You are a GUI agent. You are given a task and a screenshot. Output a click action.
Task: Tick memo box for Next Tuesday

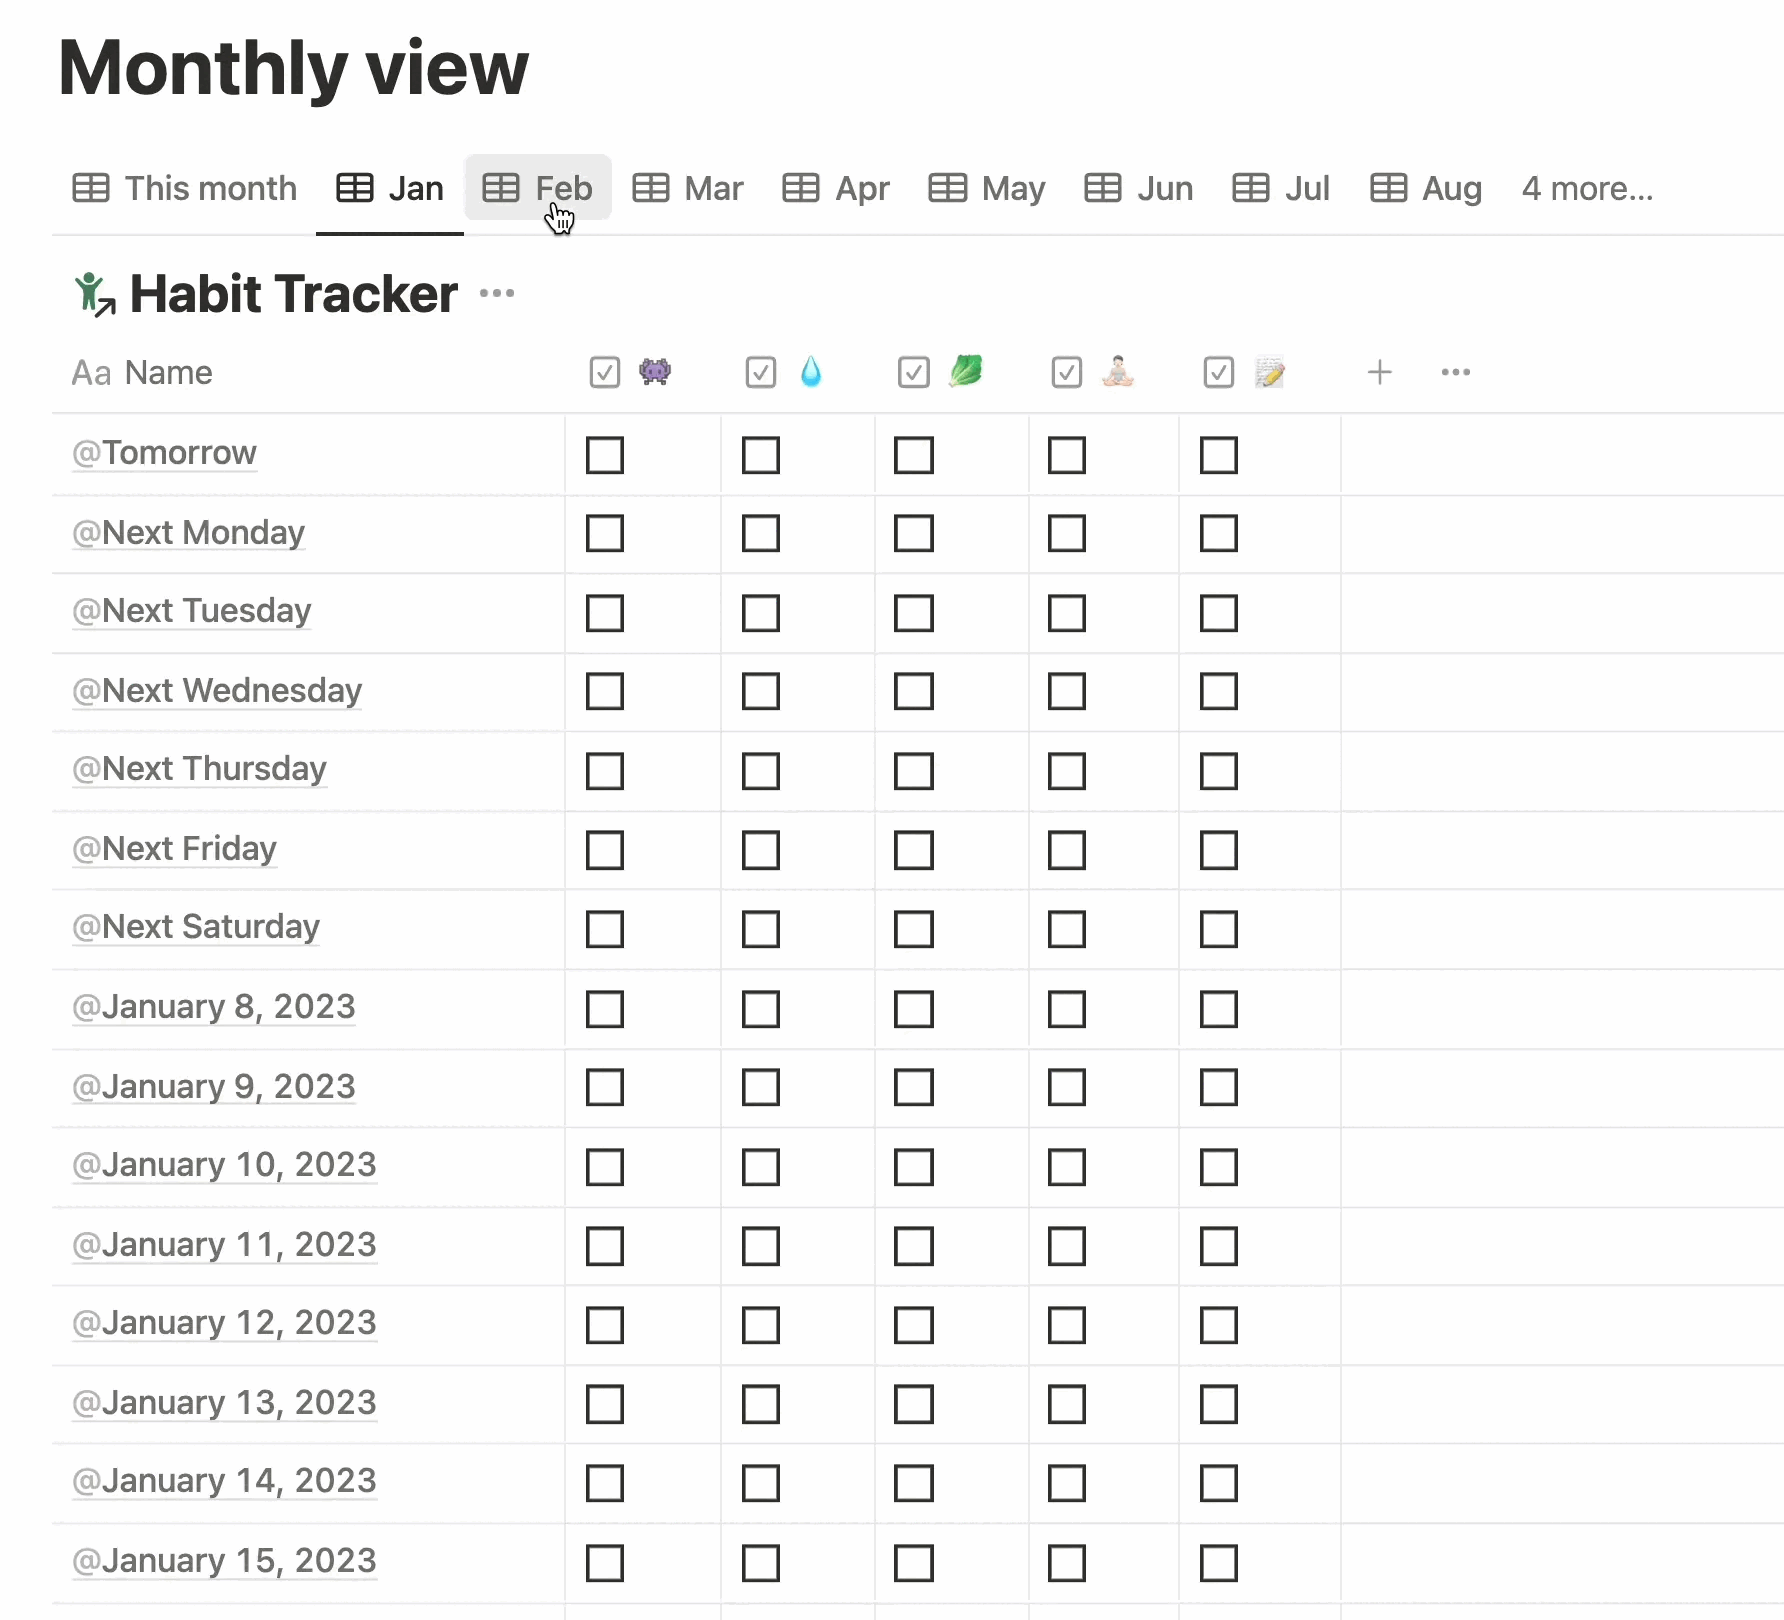[x=1219, y=613]
